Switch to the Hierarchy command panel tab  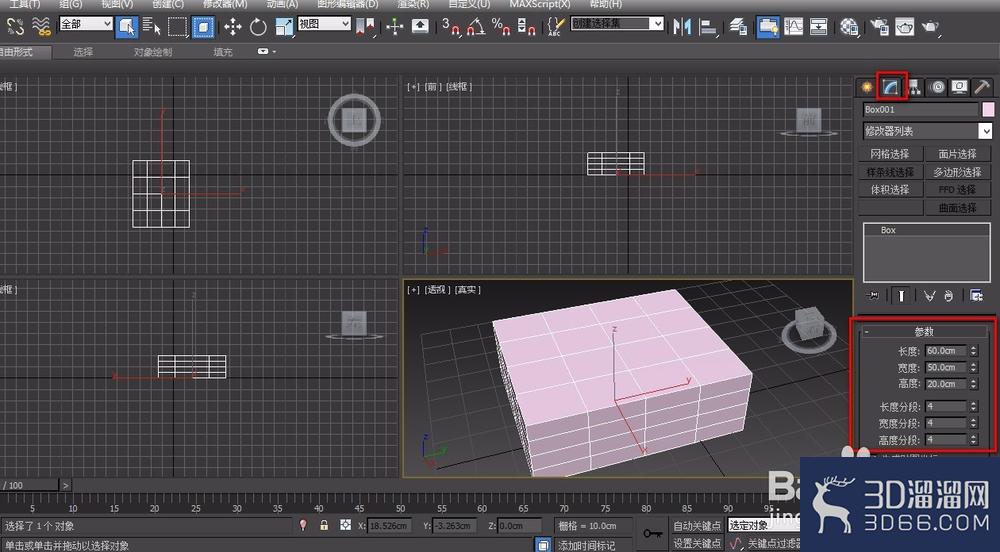pos(914,87)
